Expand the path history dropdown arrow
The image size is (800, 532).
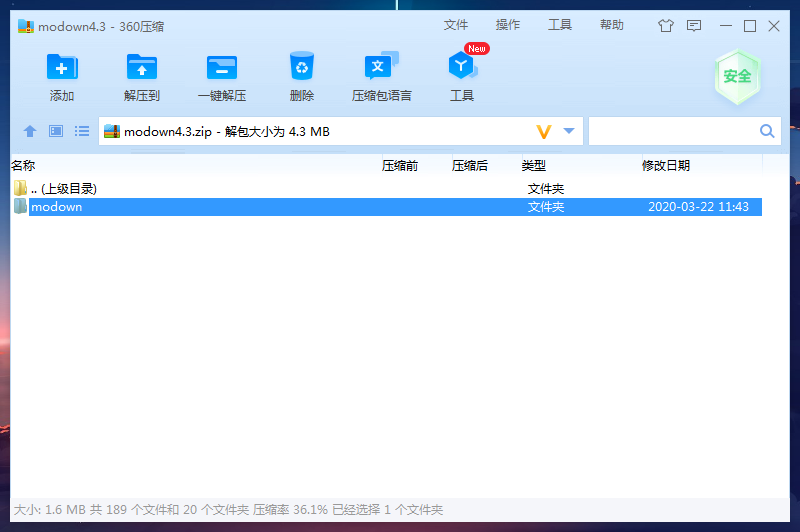pyautogui.click(x=569, y=131)
